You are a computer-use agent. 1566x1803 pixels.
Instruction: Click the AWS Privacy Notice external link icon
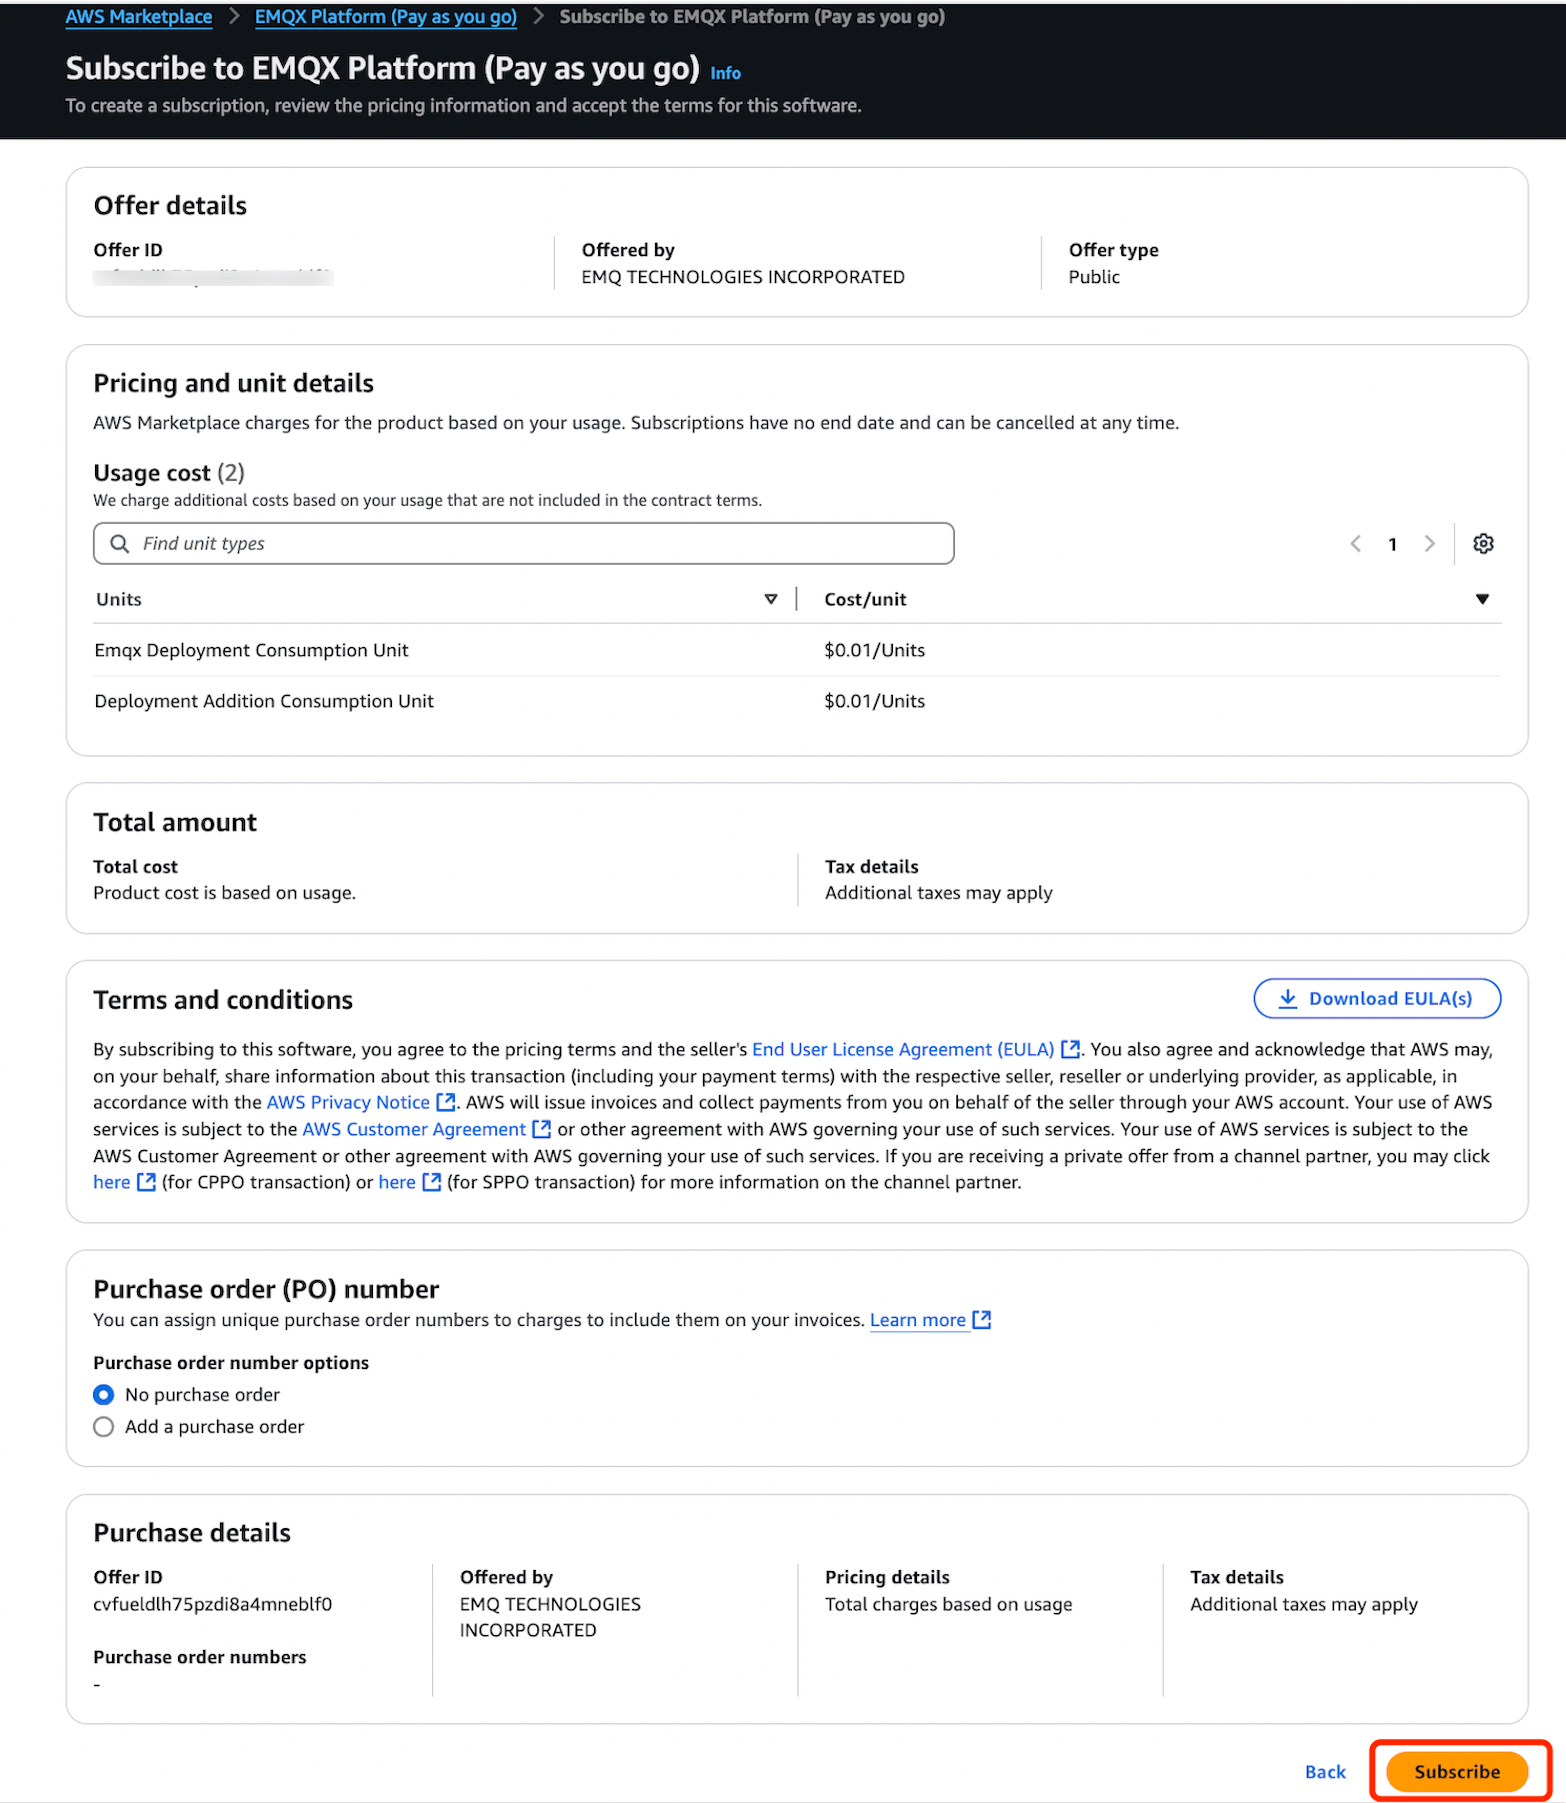[x=445, y=1102]
